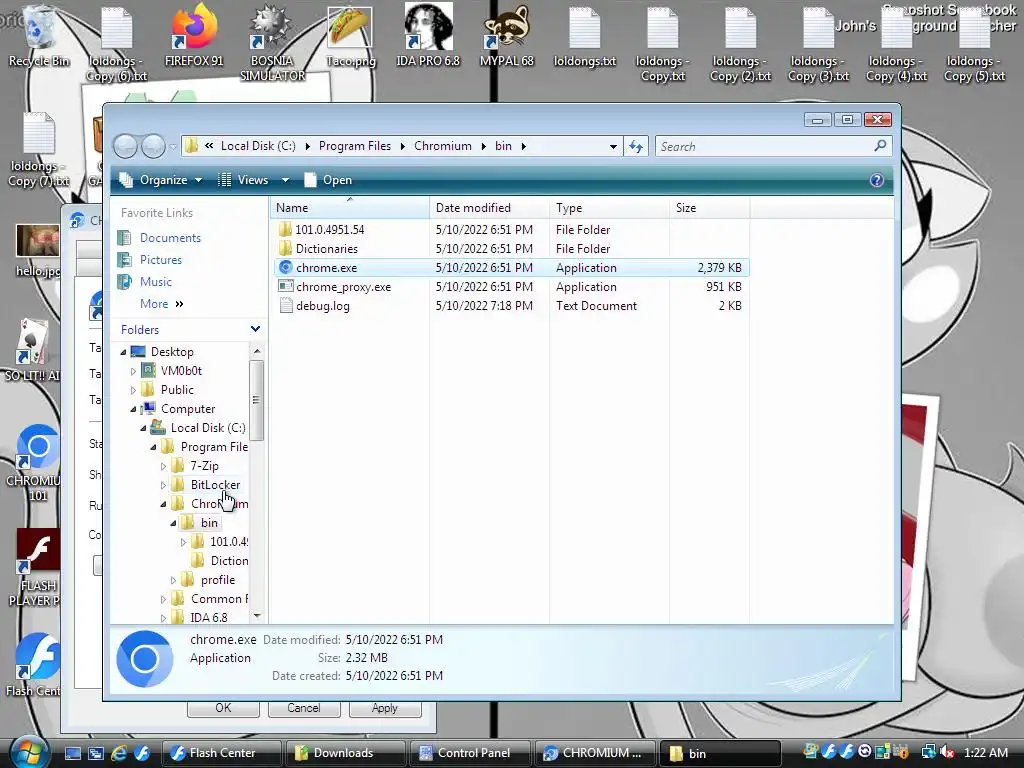Open CHROMIUM 101 desktop shortcut
This screenshot has height=768, width=1024.
point(36,462)
